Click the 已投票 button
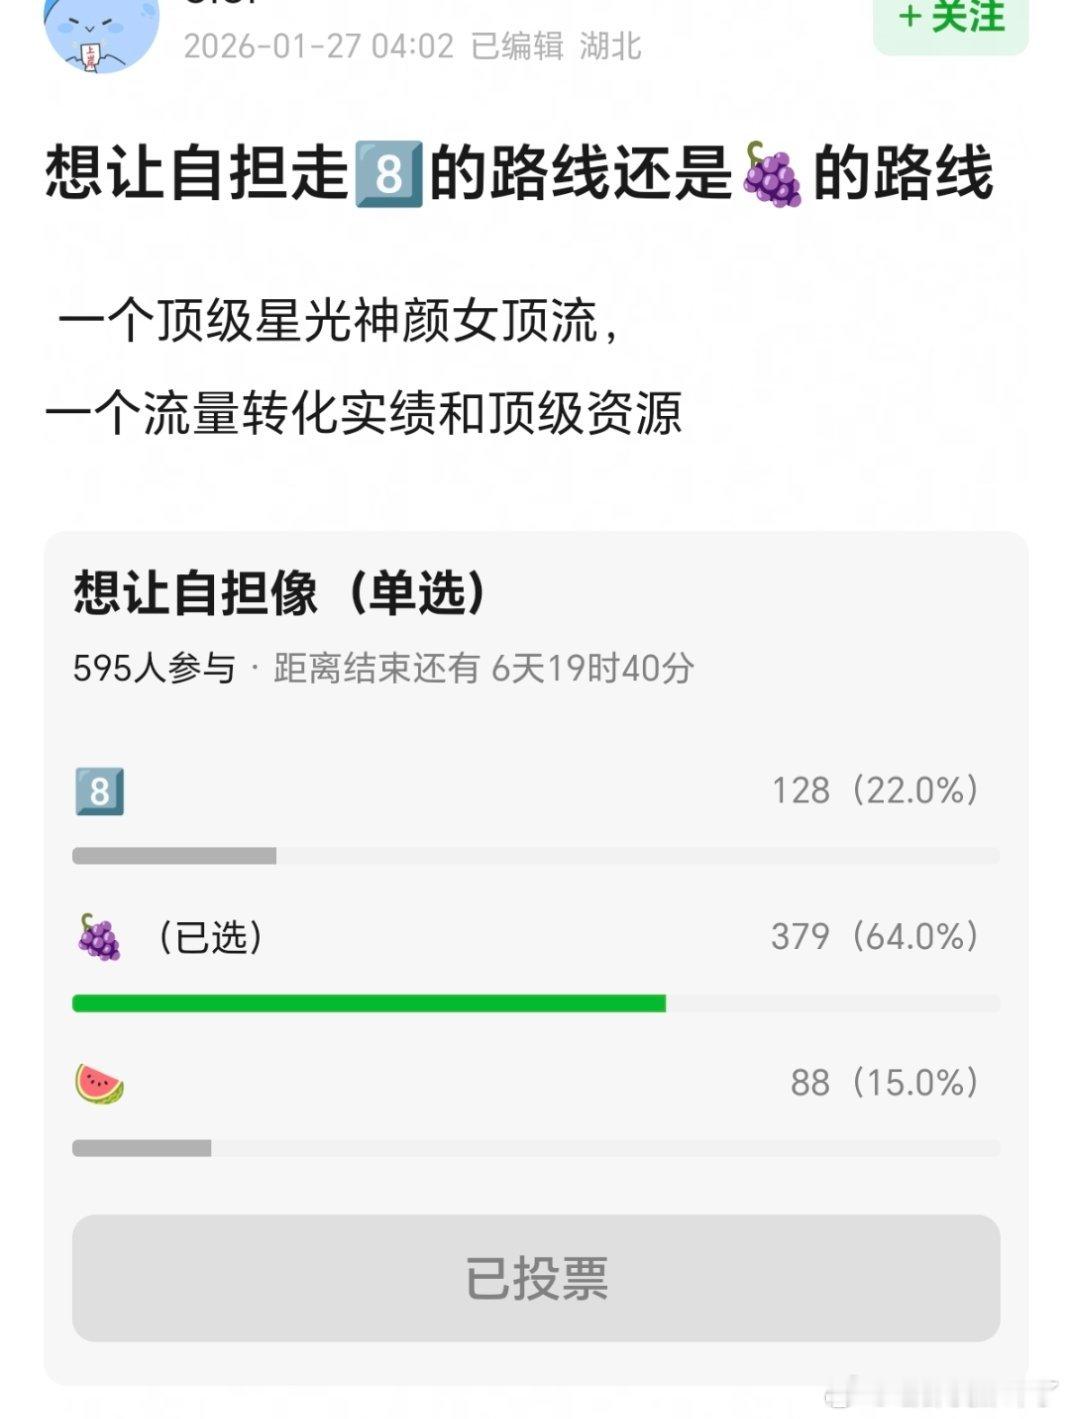The width and height of the screenshot is (1070, 1419). [x=536, y=1278]
